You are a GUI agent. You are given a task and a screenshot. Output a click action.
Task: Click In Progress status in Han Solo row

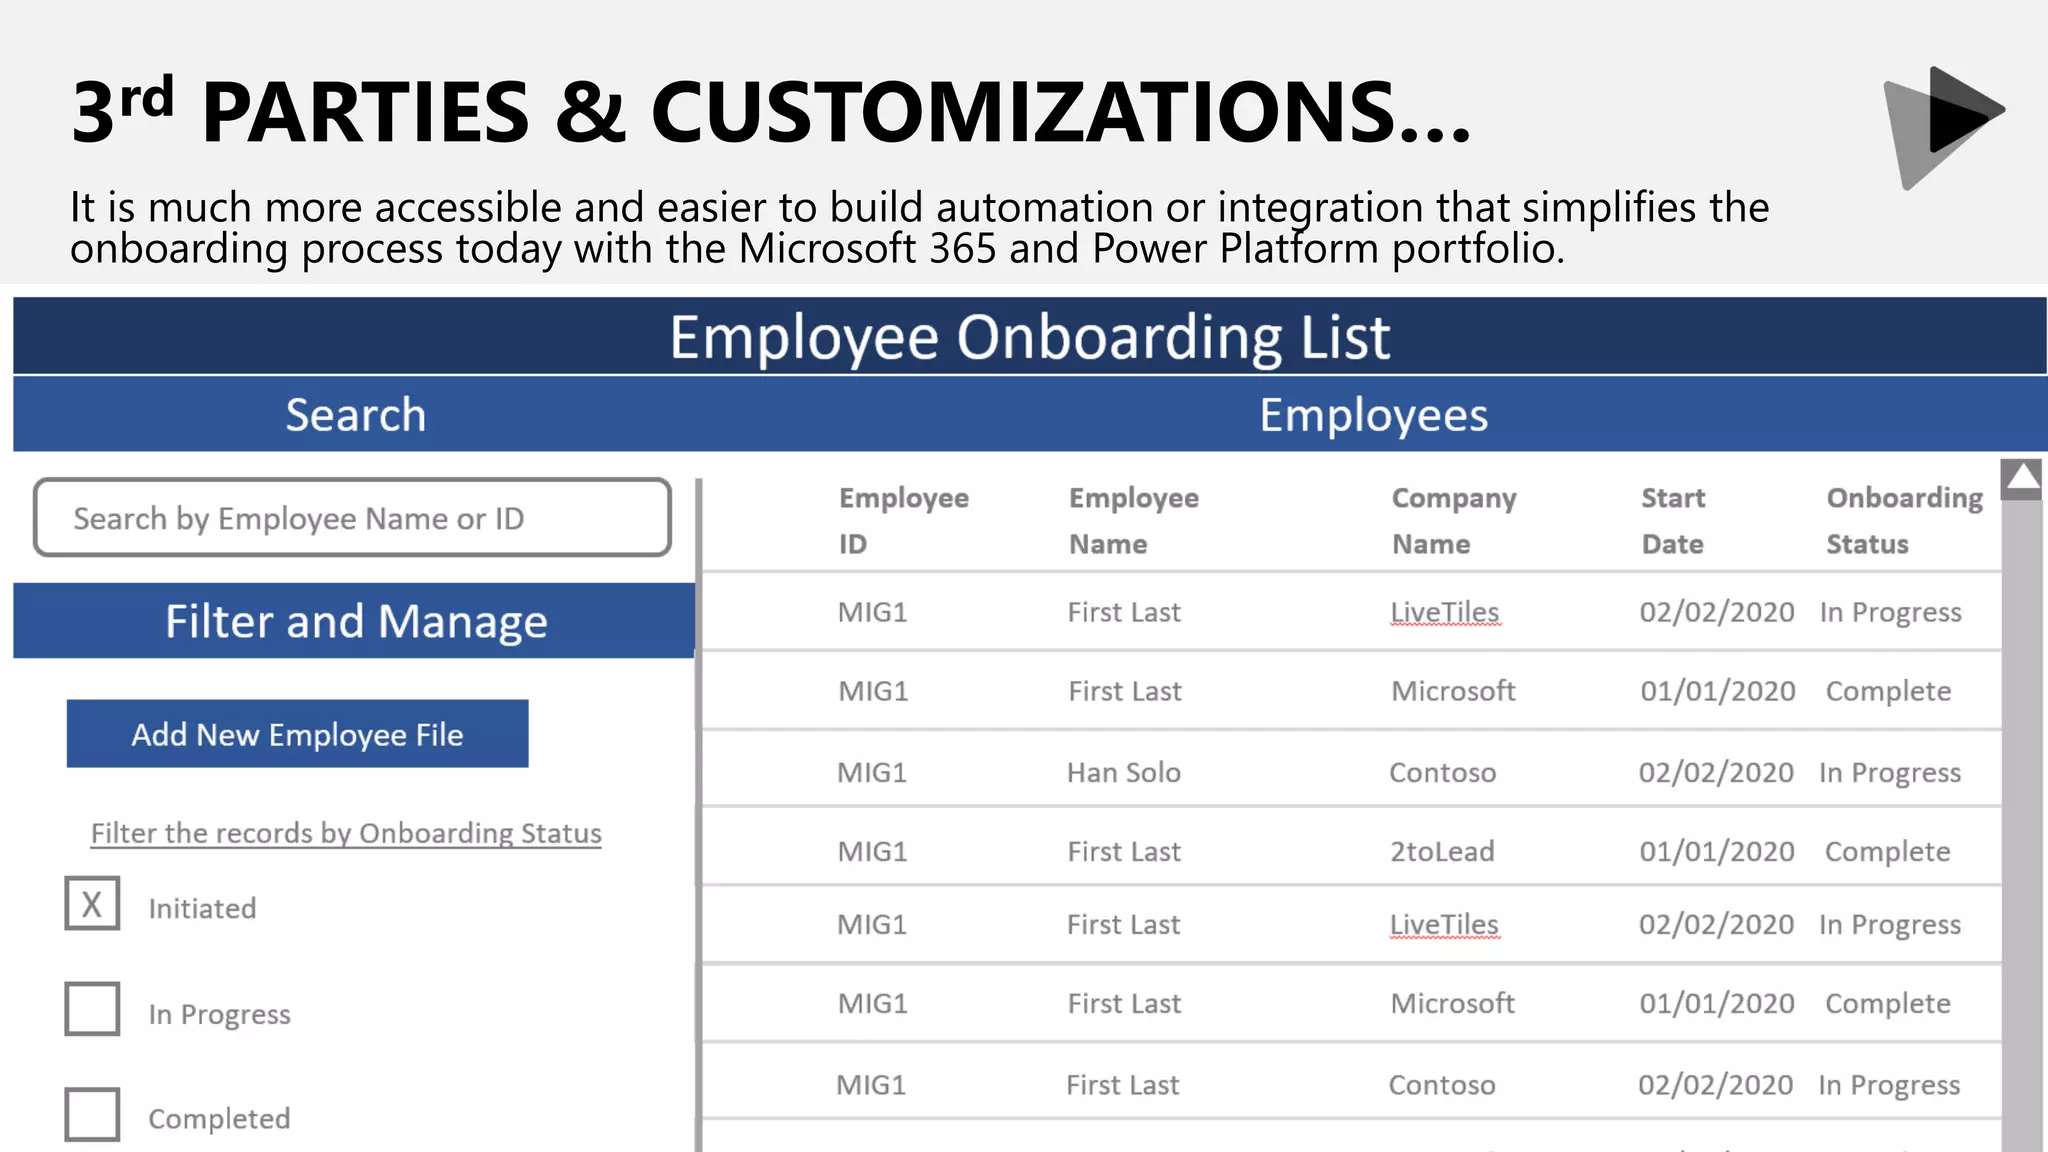1890,773
